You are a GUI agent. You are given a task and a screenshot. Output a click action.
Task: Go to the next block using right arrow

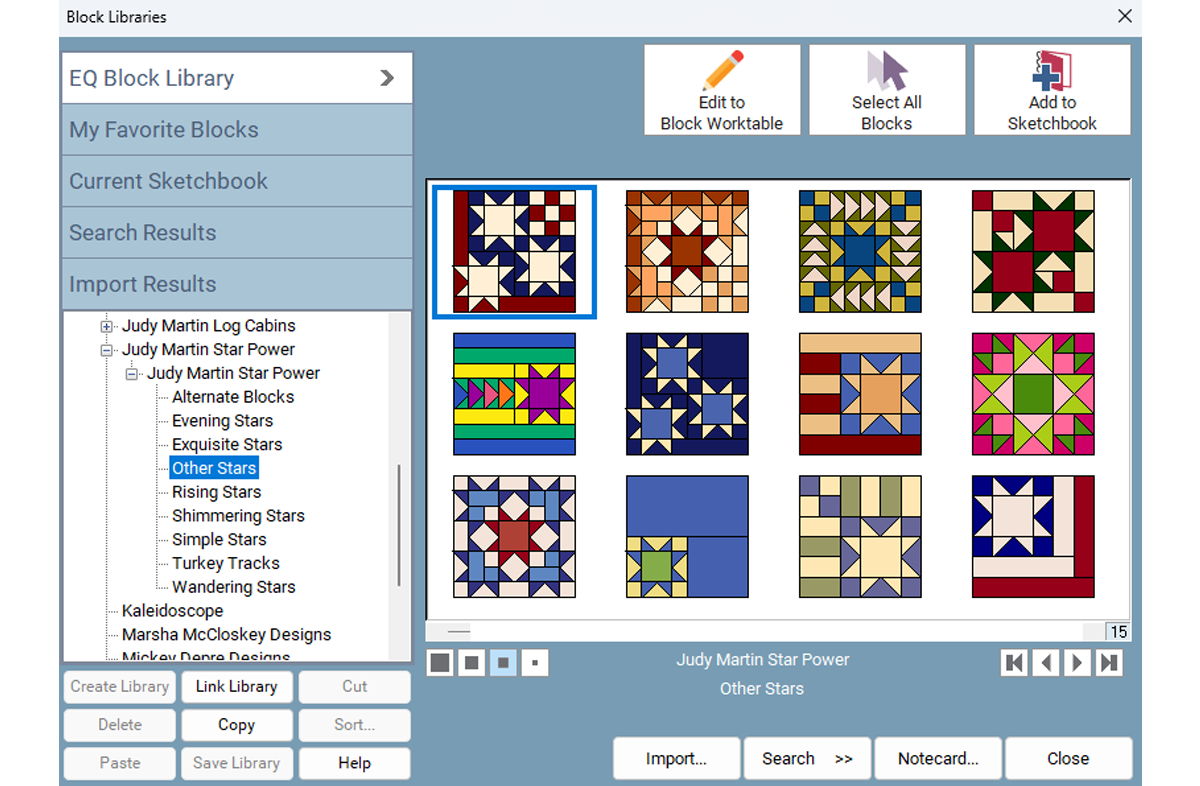point(1077,663)
